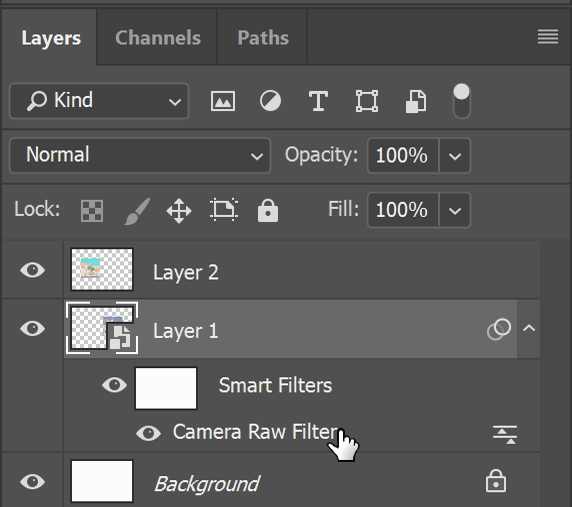This screenshot has width=572, height=507.
Task: Switch to the Paths tab
Action: click(263, 38)
